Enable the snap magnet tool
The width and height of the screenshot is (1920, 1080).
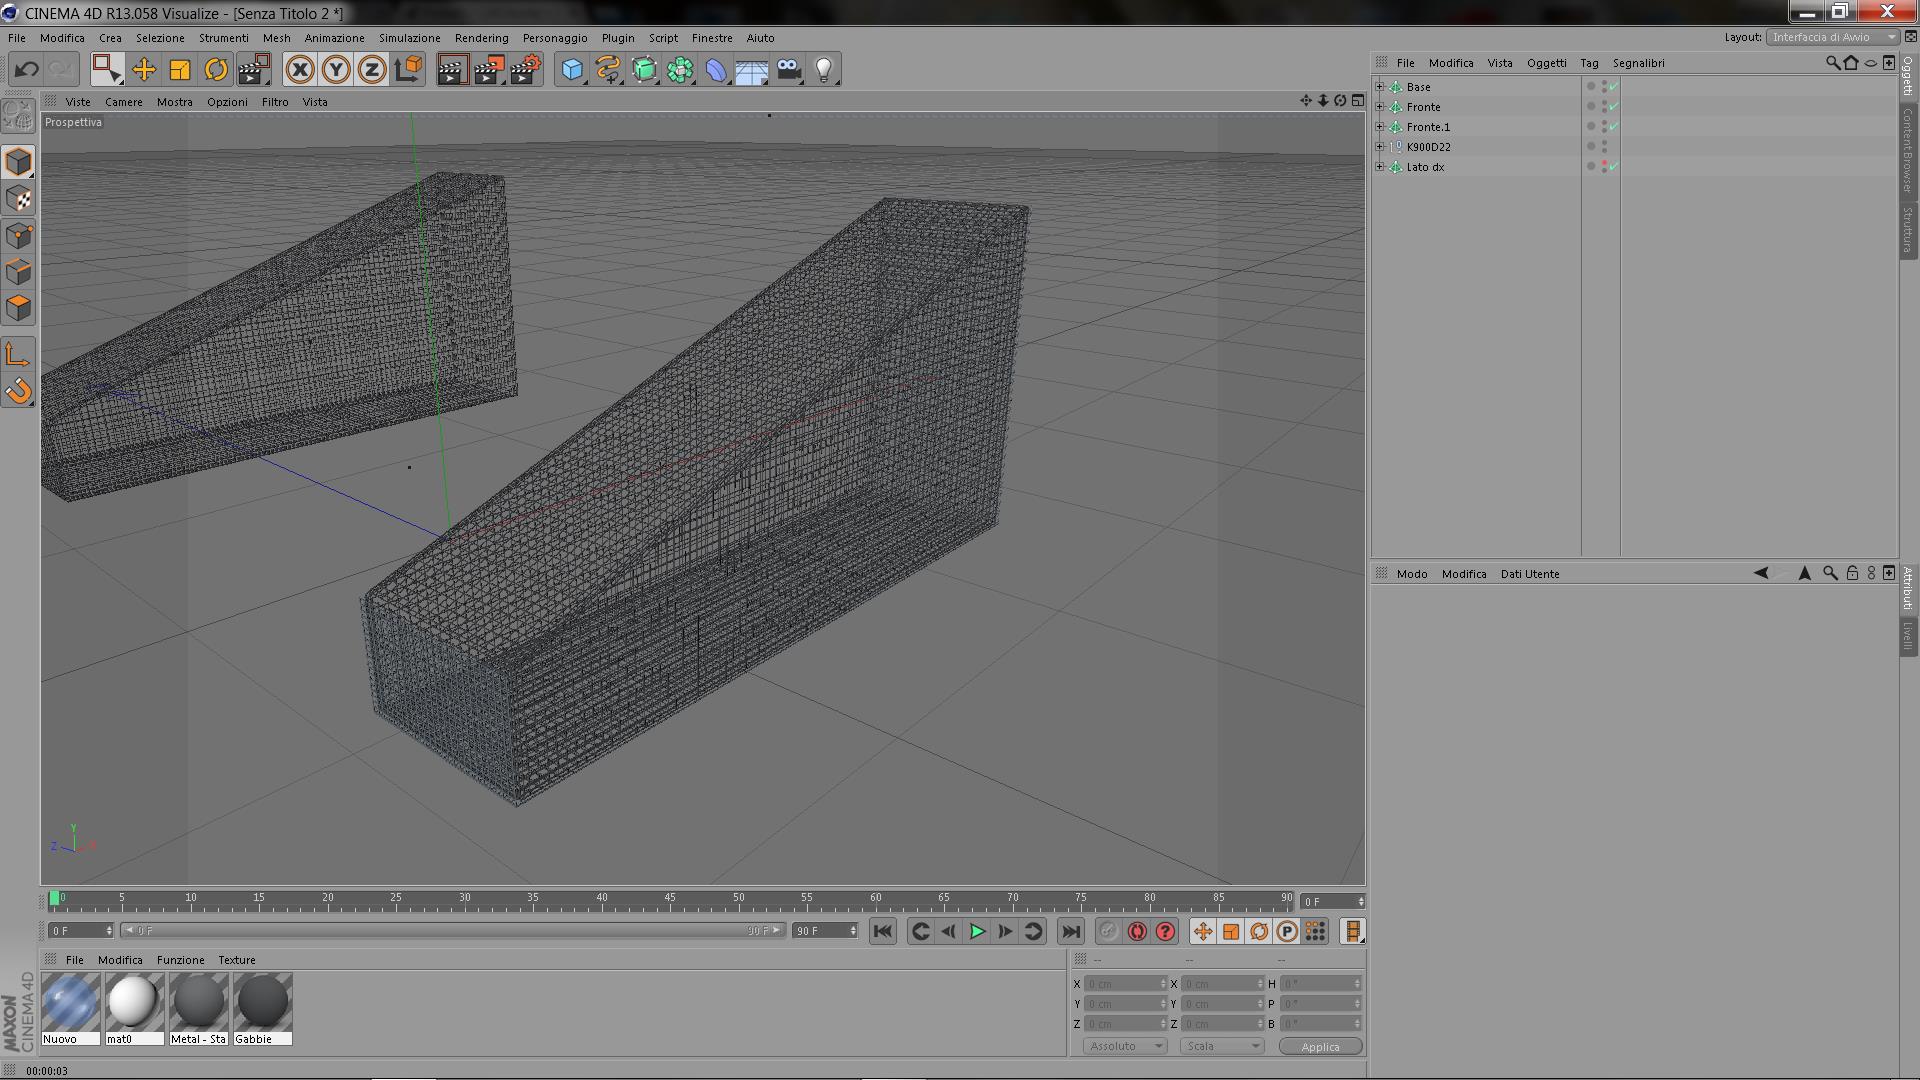coord(18,391)
